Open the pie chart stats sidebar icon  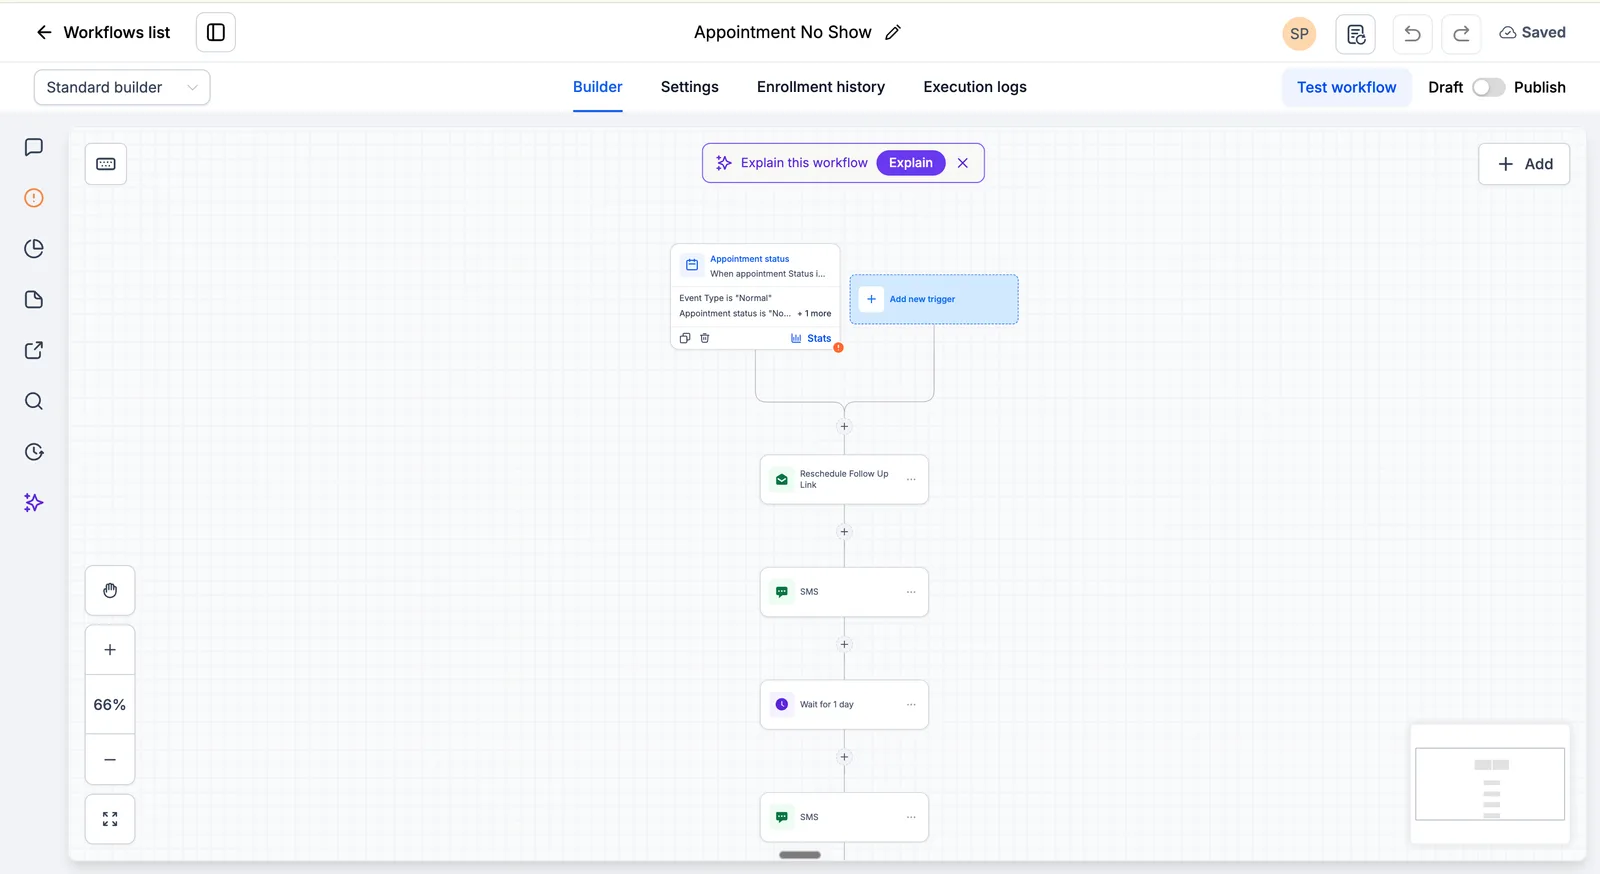[x=34, y=248]
